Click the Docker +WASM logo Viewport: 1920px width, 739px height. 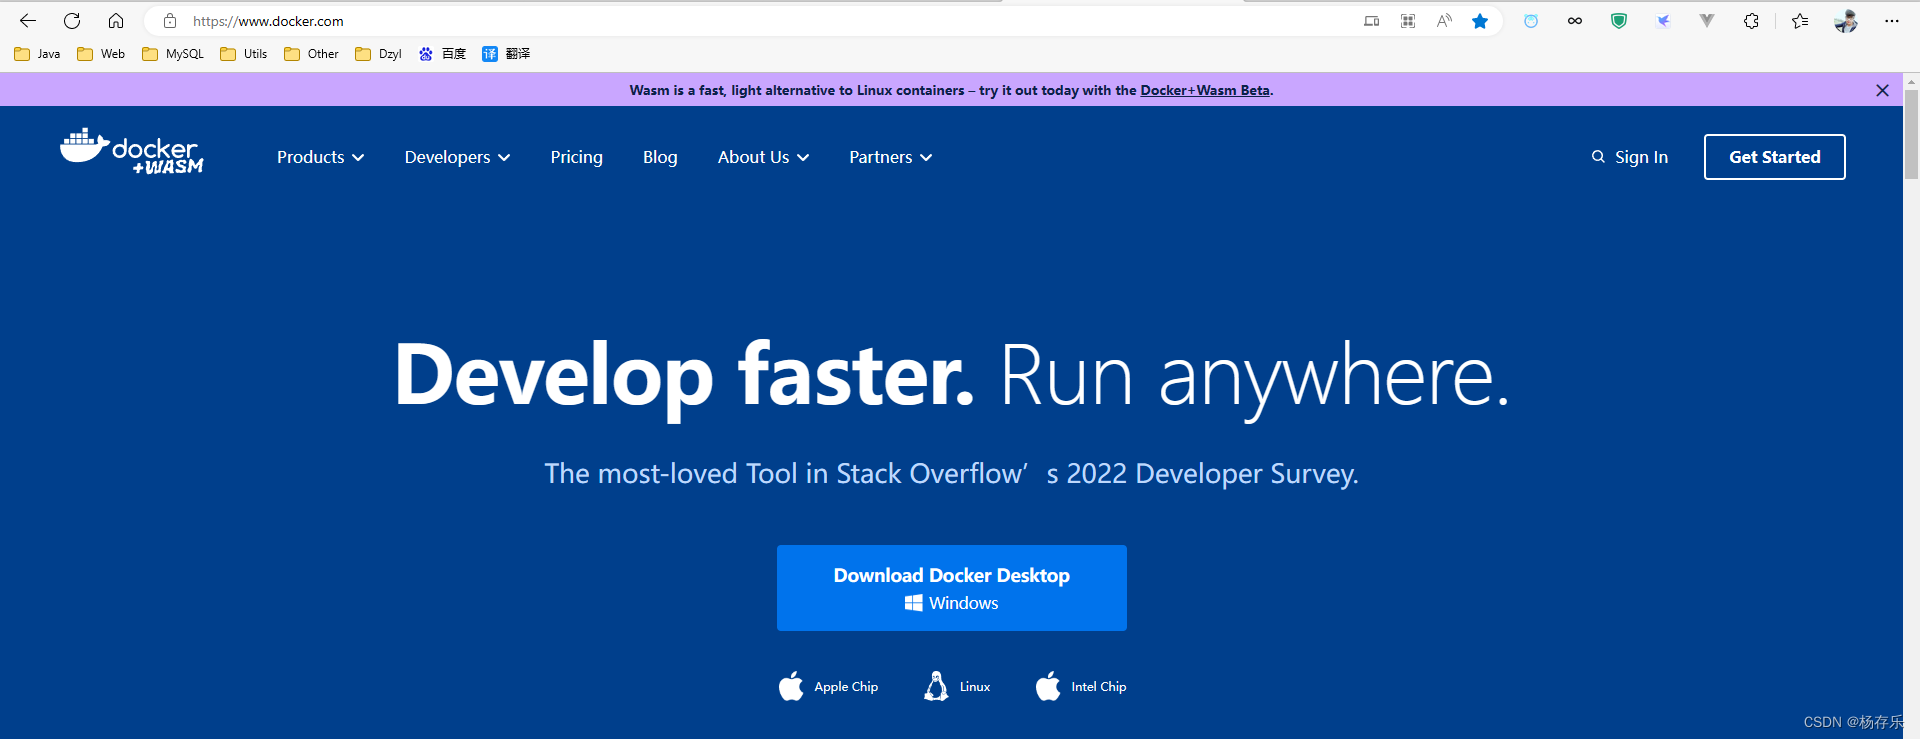[132, 151]
